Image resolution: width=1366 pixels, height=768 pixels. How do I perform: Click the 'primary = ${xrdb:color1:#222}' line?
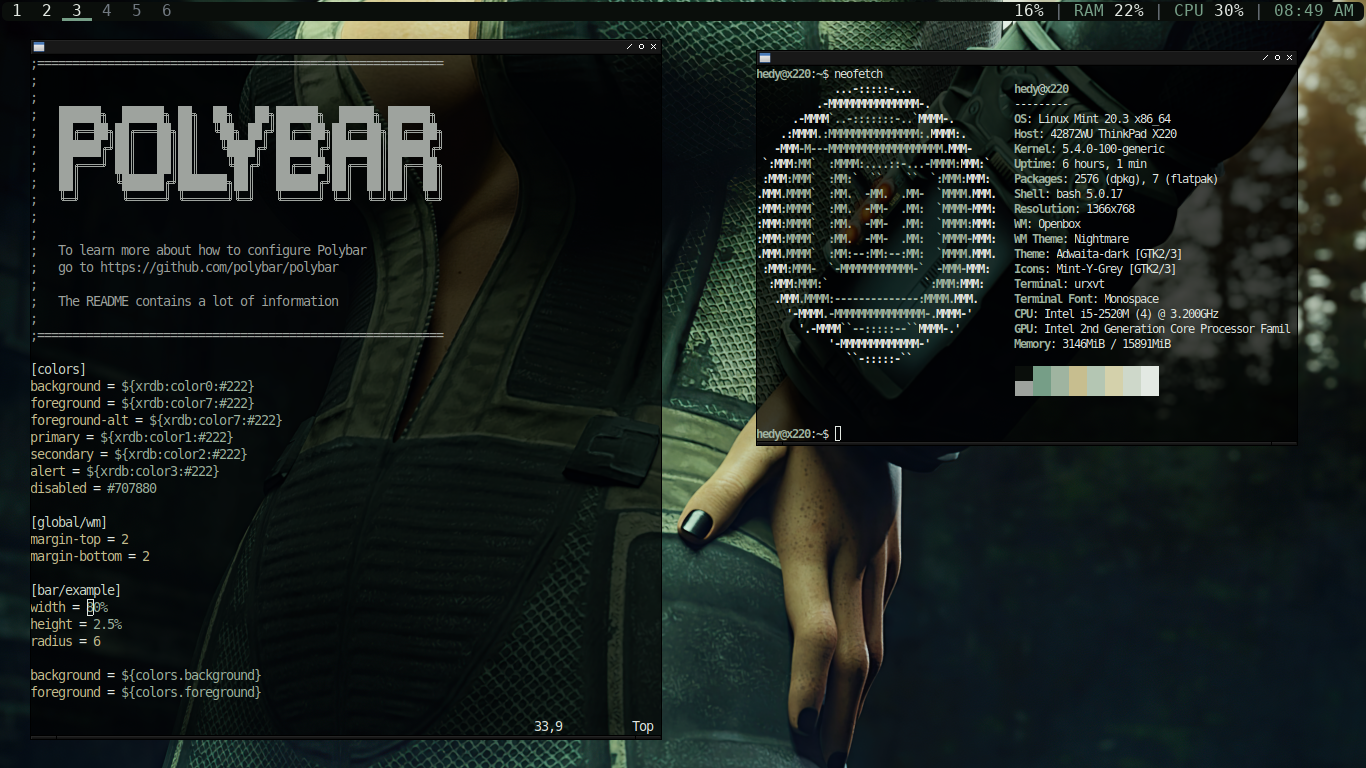132,437
